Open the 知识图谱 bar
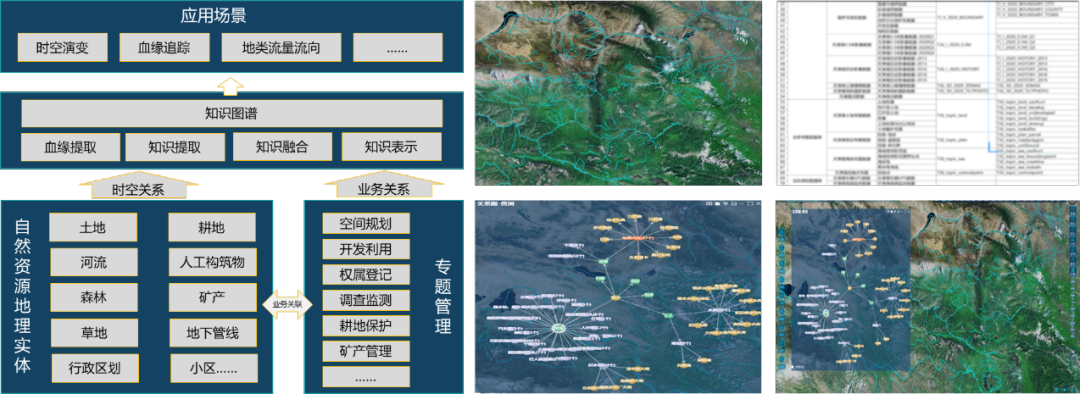 [231, 114]
